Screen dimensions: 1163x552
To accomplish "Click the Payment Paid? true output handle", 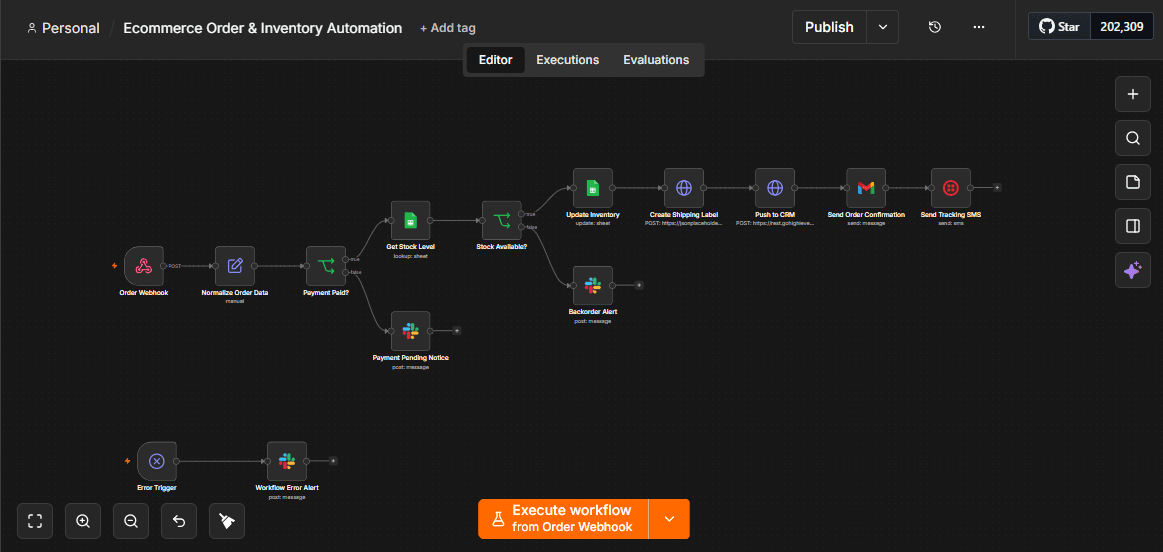I will click(346, 259).
